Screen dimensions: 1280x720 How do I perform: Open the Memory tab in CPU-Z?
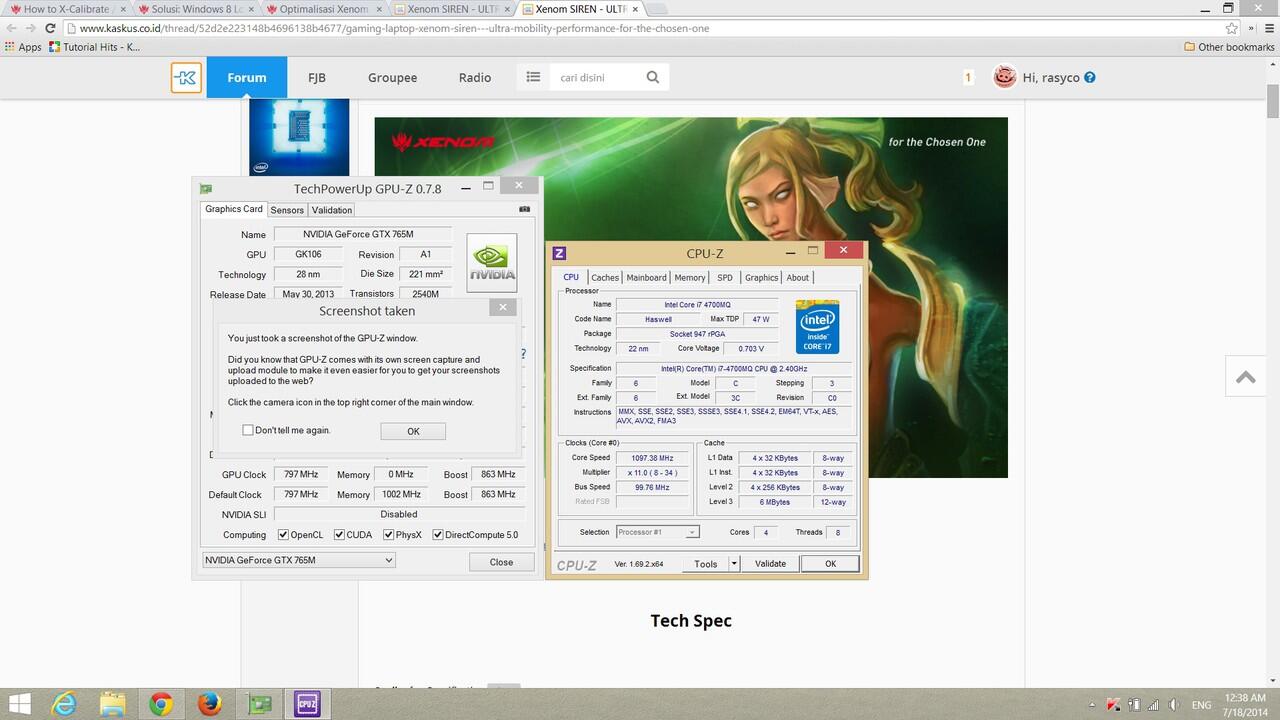click(x=690, y=278)
